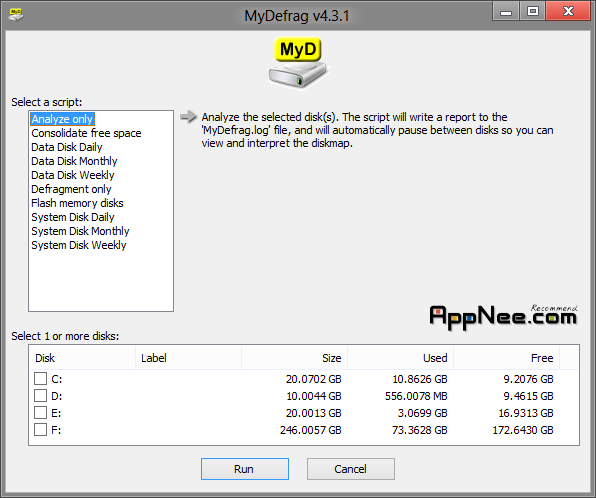Click the 9.2076 GB free value
This screenshot has width=596, height=498.
(528, 379)
